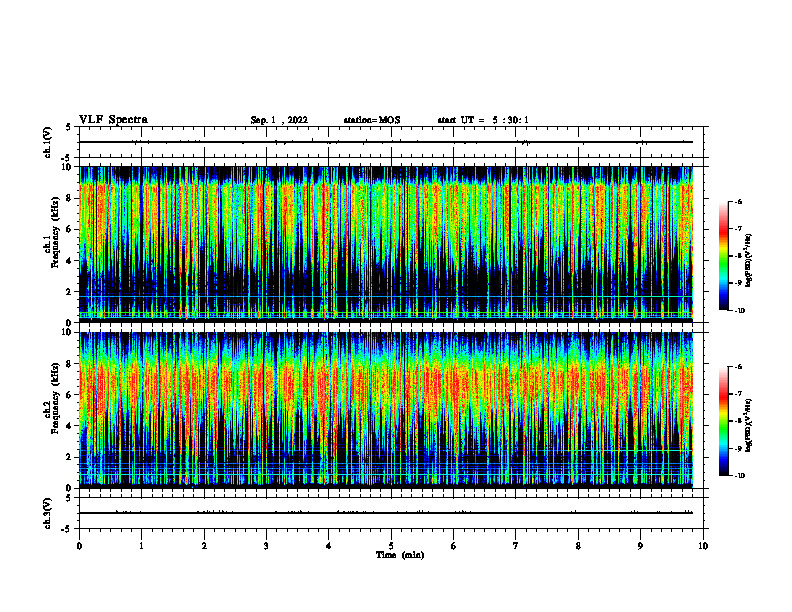Click the "8" tick on the time axis
This screenshot has height=612, width=792.
pos(578,546)
